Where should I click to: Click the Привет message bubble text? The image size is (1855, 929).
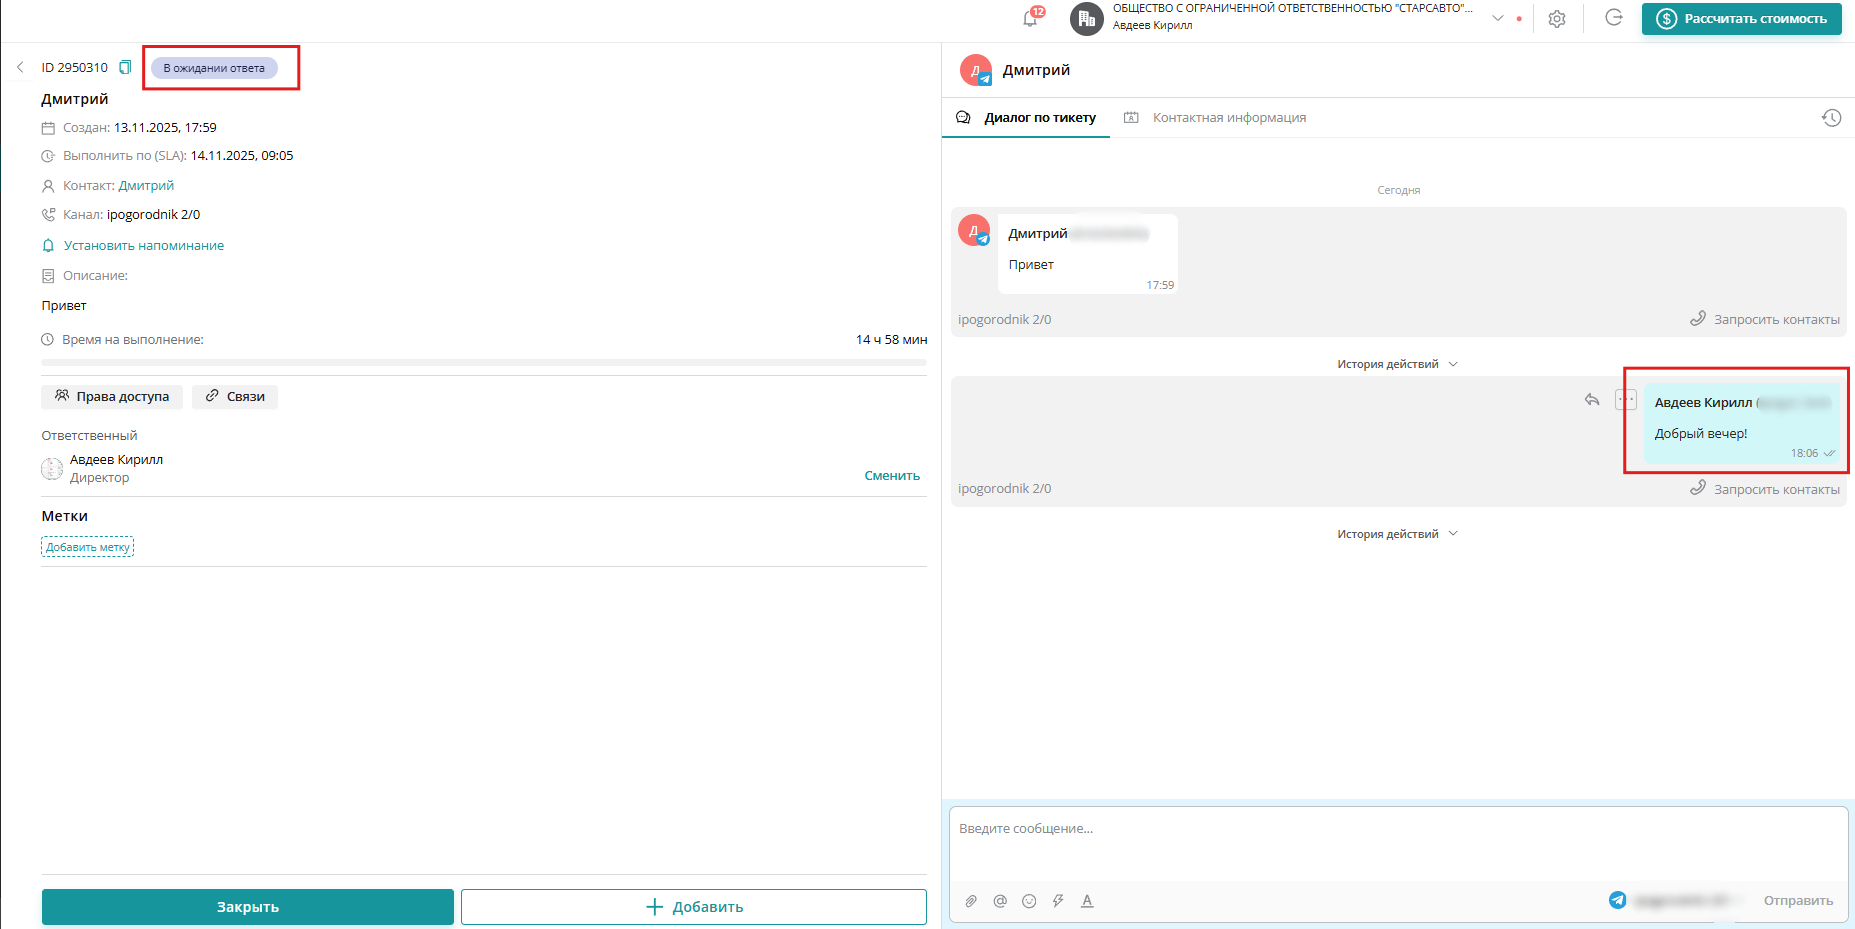point(1031,264)
